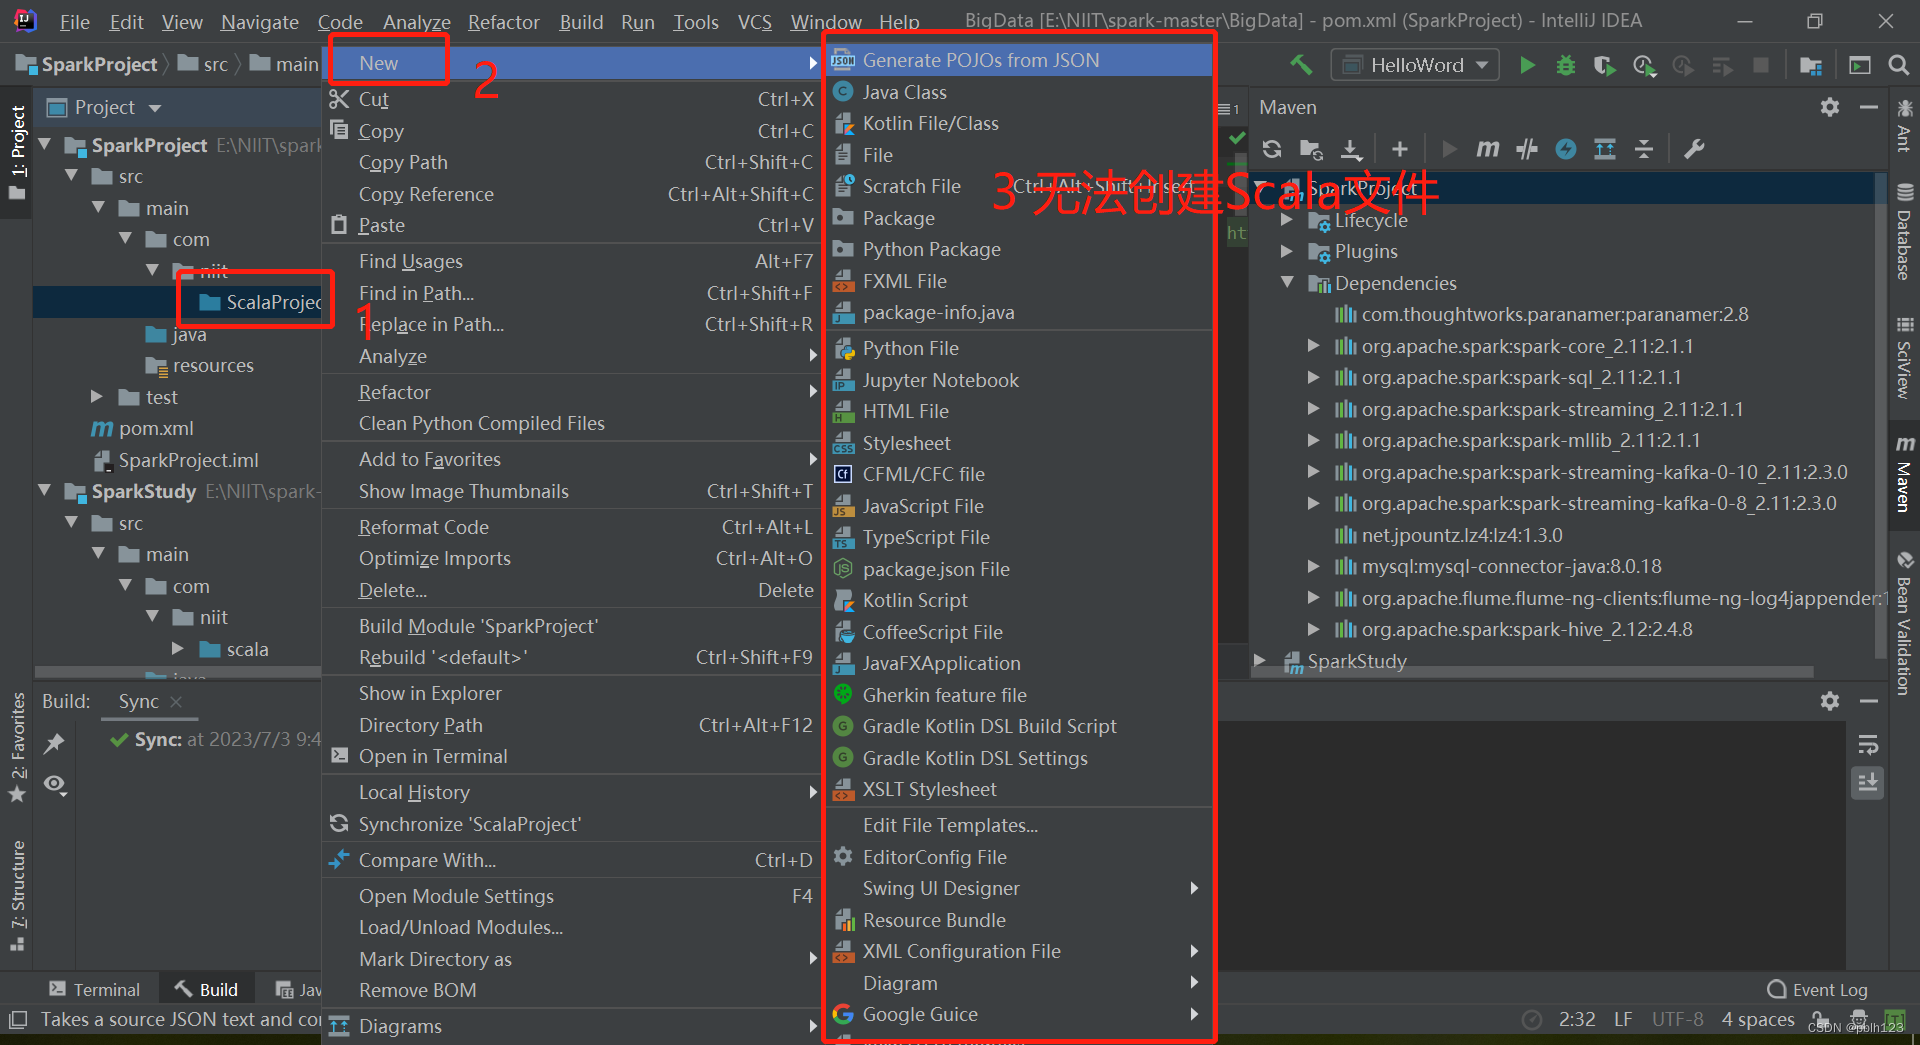Open the Build tab at the bottom
Screen dimensions: 1920x1045
(207, 989)
